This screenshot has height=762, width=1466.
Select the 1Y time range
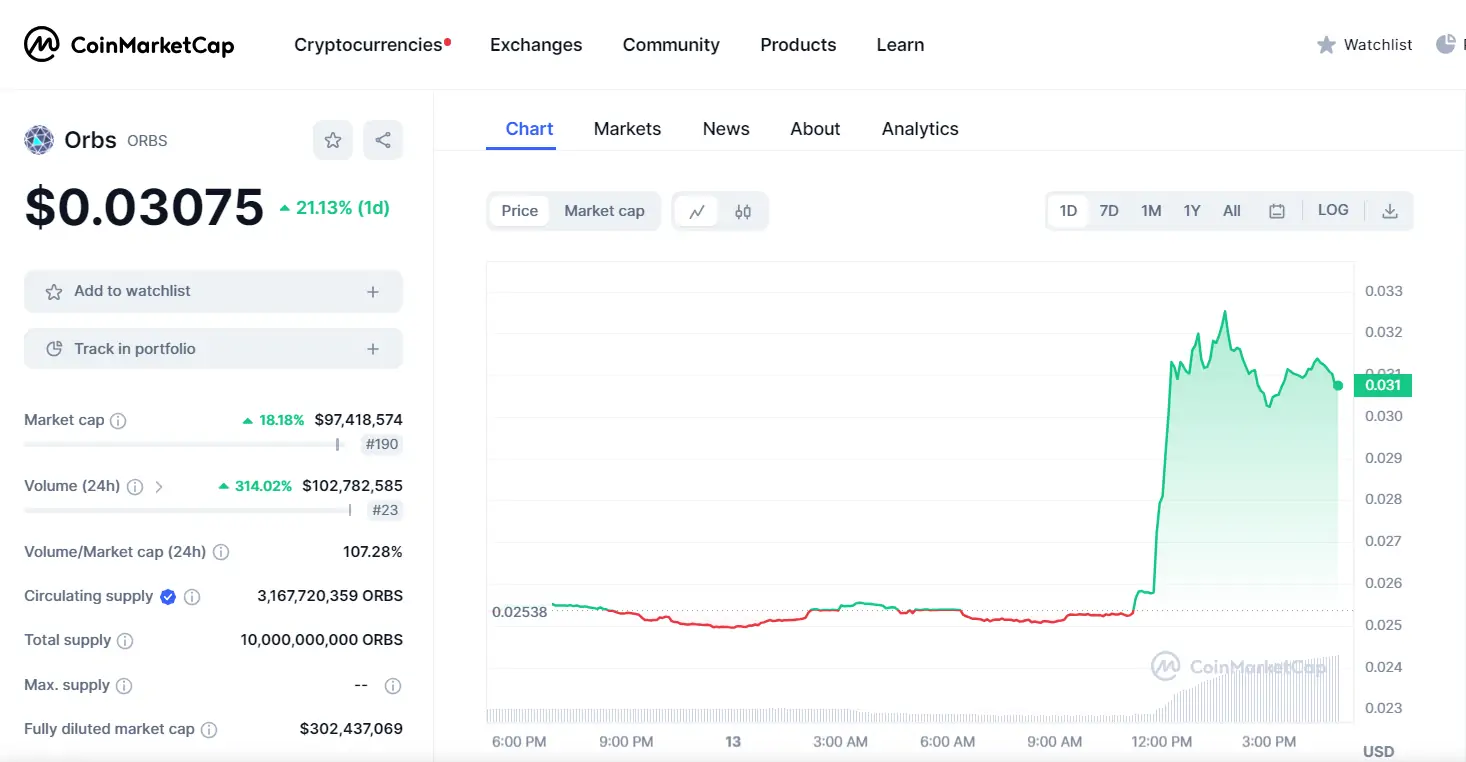(1192, 211)
